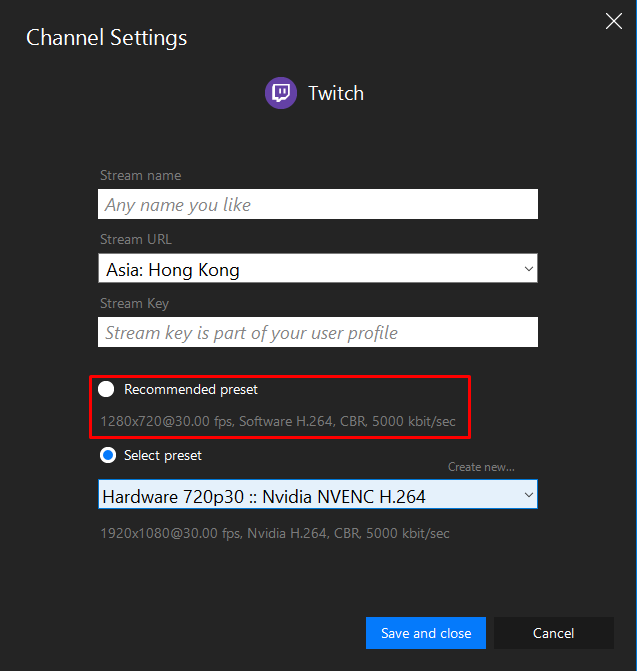Expand the Hardware 720p30 preset dropdown
Viewport: 637px width, 671px height.
click(318, 494)
